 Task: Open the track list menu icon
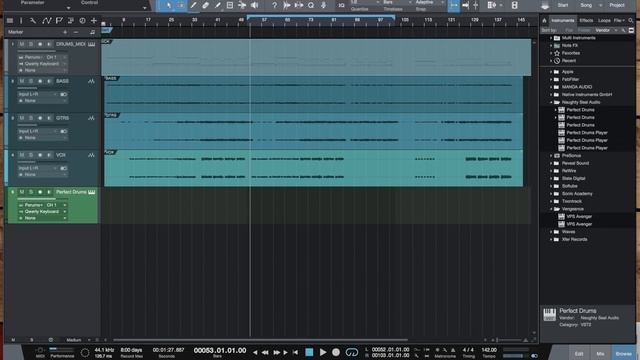point(10,20)
